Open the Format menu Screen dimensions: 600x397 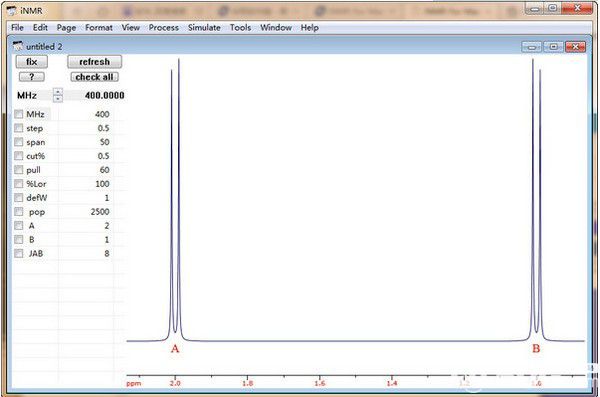tap(99, 28)
